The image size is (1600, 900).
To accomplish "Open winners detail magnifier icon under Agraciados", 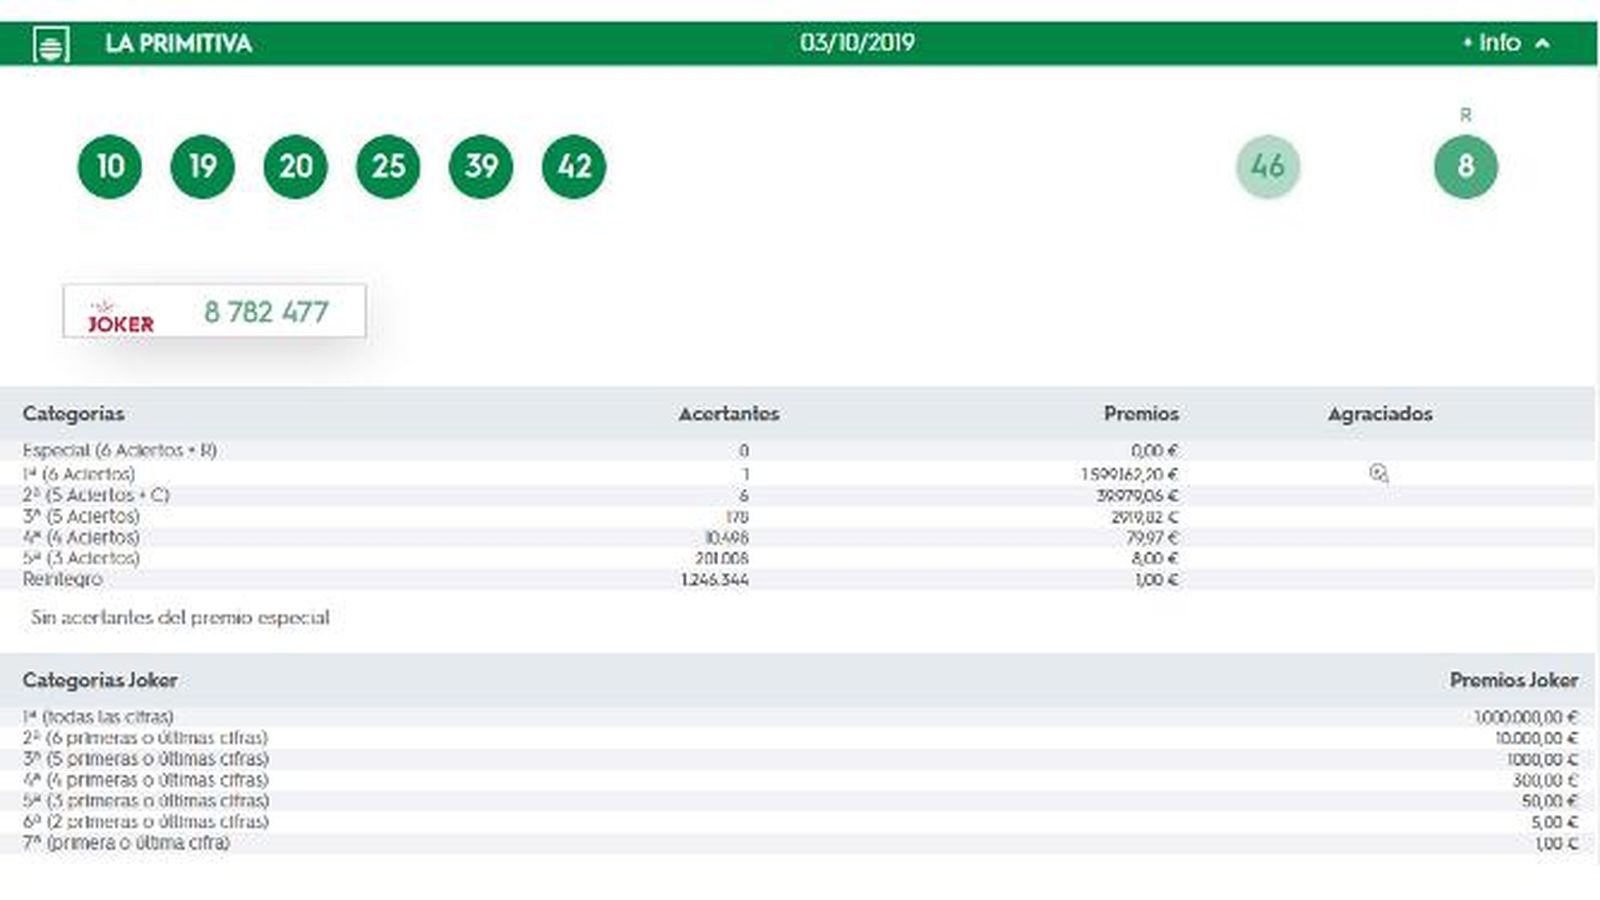I will 1379,474.
